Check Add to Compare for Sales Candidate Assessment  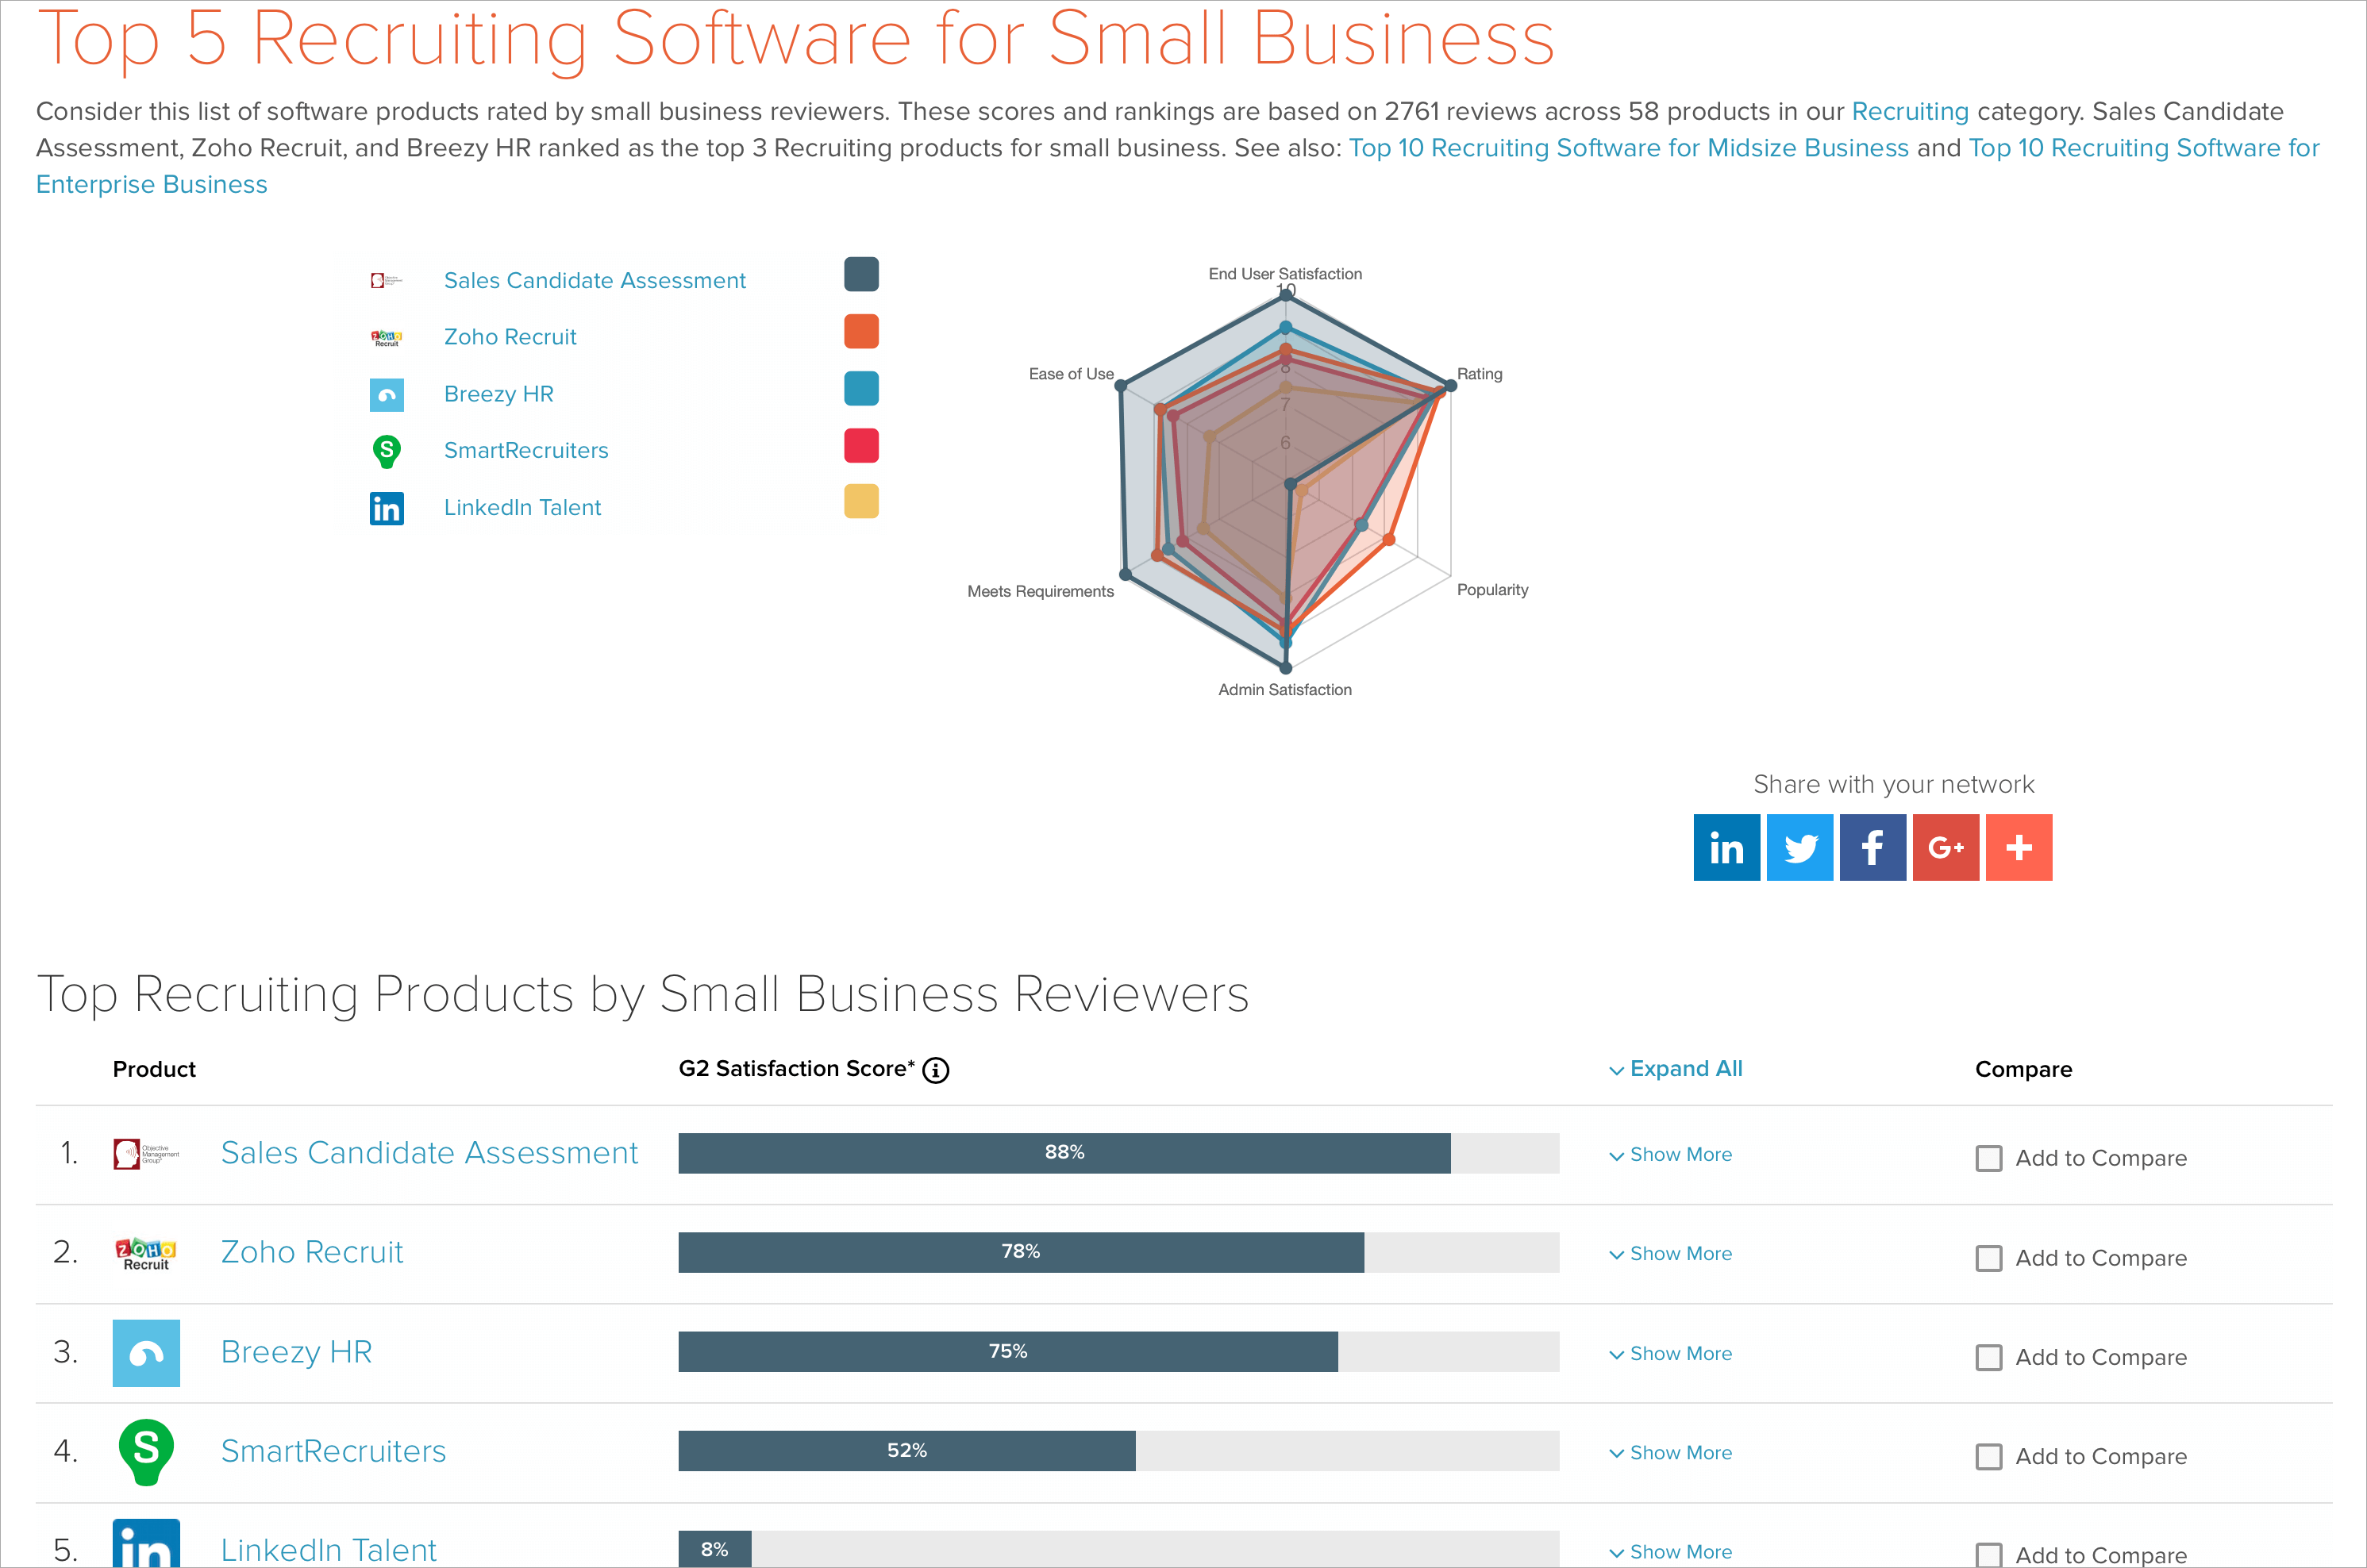pyautogui.click(x=1988, y=1158)
